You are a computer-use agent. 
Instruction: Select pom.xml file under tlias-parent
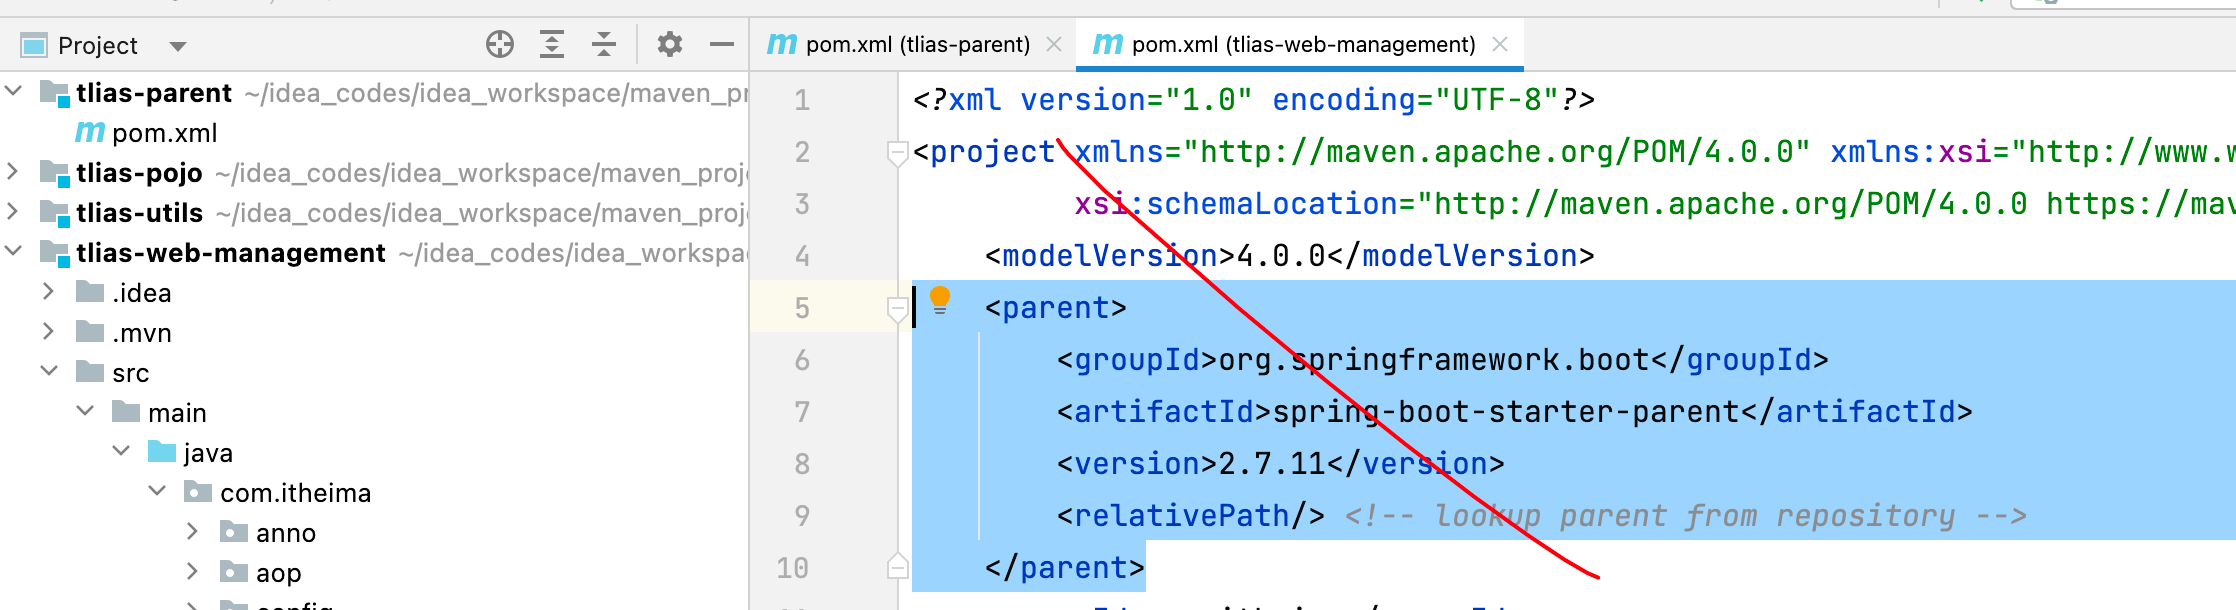pos(164,133)
